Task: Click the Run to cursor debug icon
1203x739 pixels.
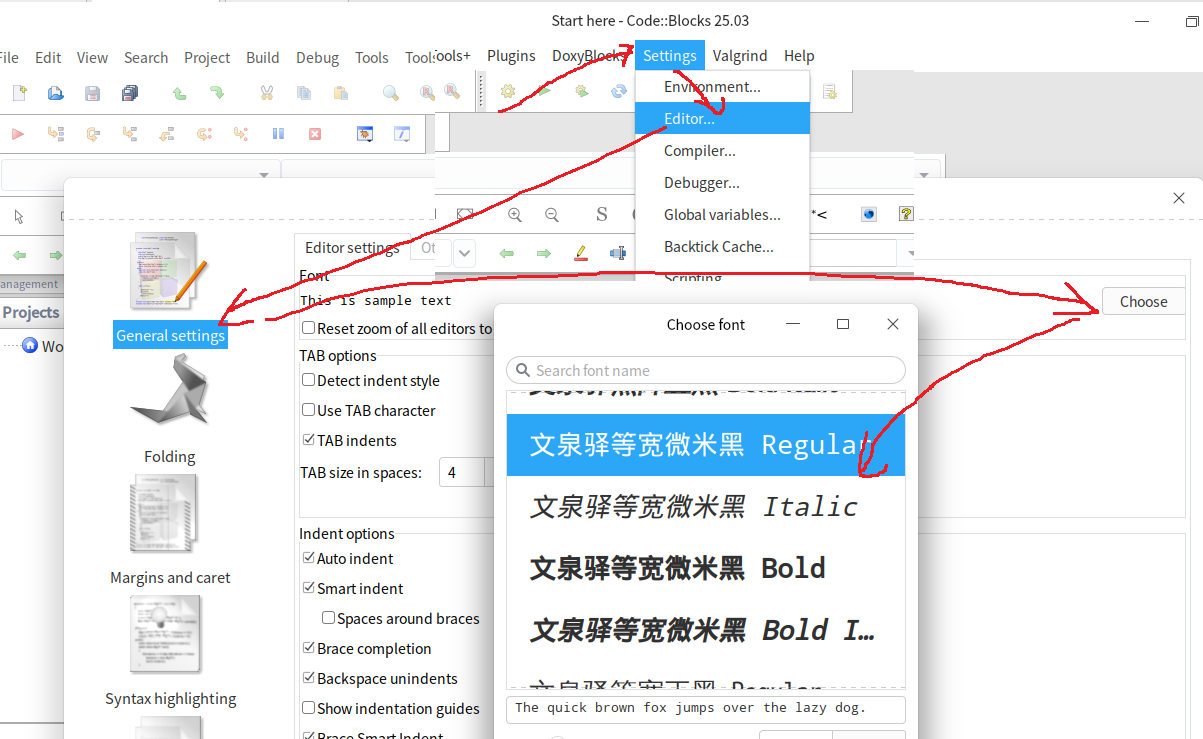Action: [55, 133]
